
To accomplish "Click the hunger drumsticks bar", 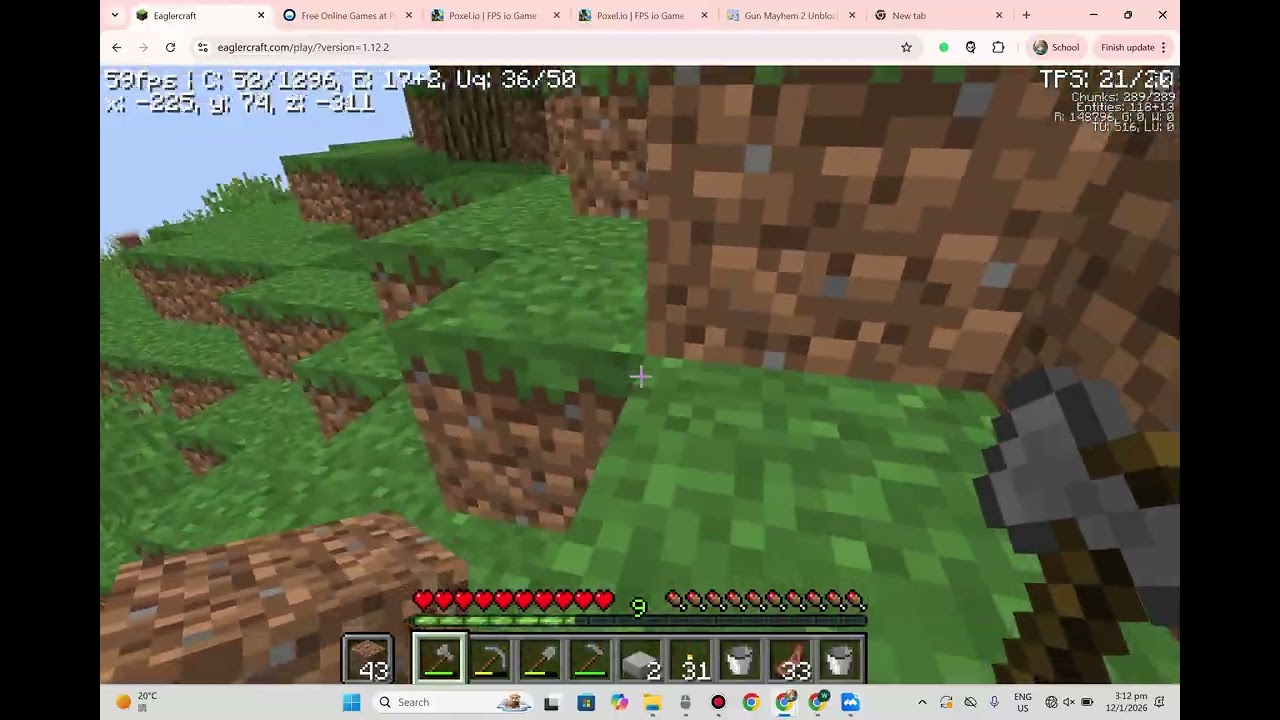I will pyautogui.click(x=766, y=601).
